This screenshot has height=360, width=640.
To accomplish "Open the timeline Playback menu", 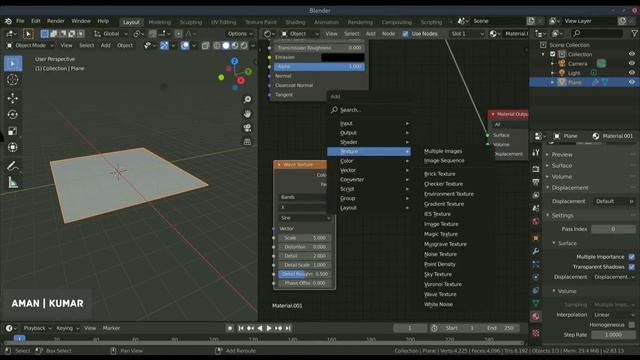I will click(x=37, y=328).
